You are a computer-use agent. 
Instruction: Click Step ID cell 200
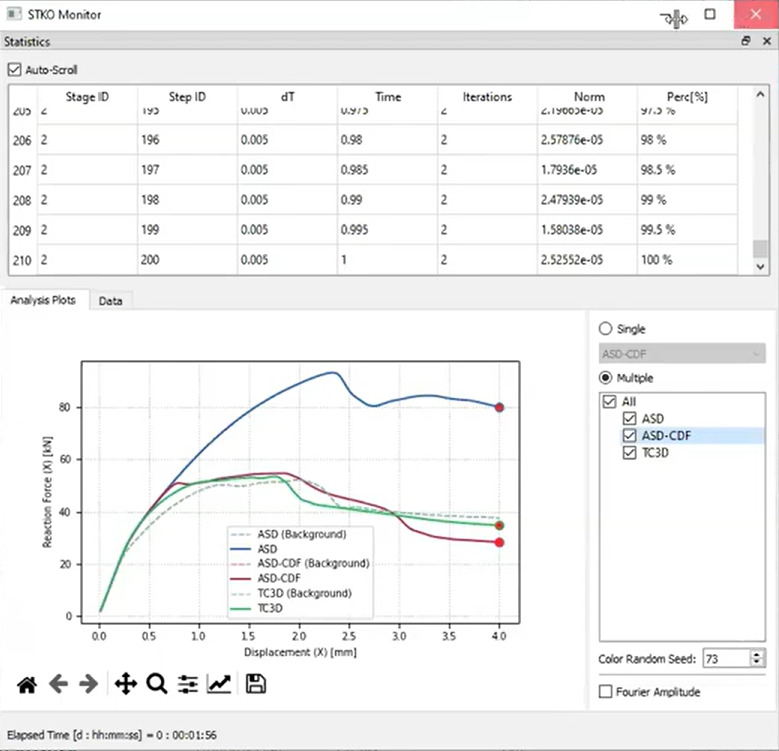(x=187, y=259)
